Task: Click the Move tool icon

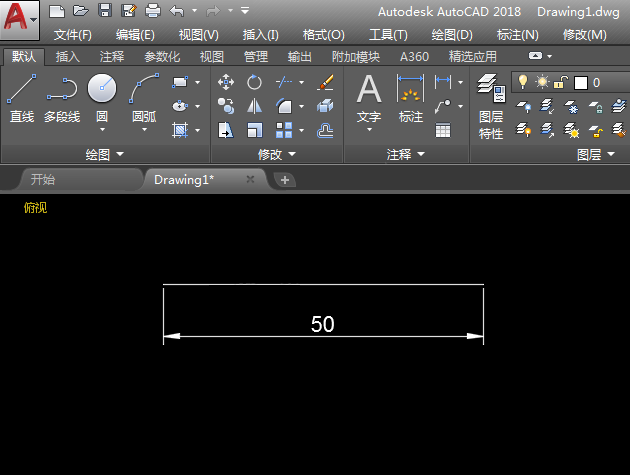Action: 226,82
